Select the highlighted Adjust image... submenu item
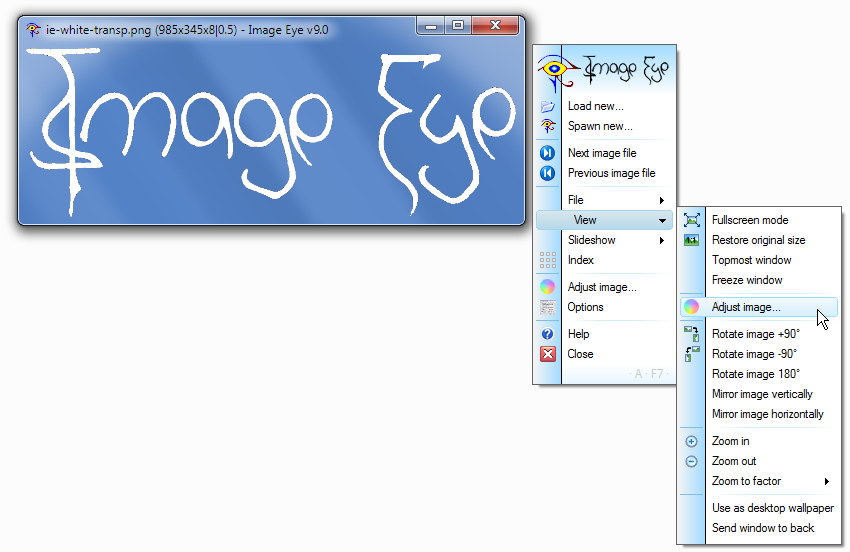This screenshot has height=552, width=850. click(x=758, y=307)
